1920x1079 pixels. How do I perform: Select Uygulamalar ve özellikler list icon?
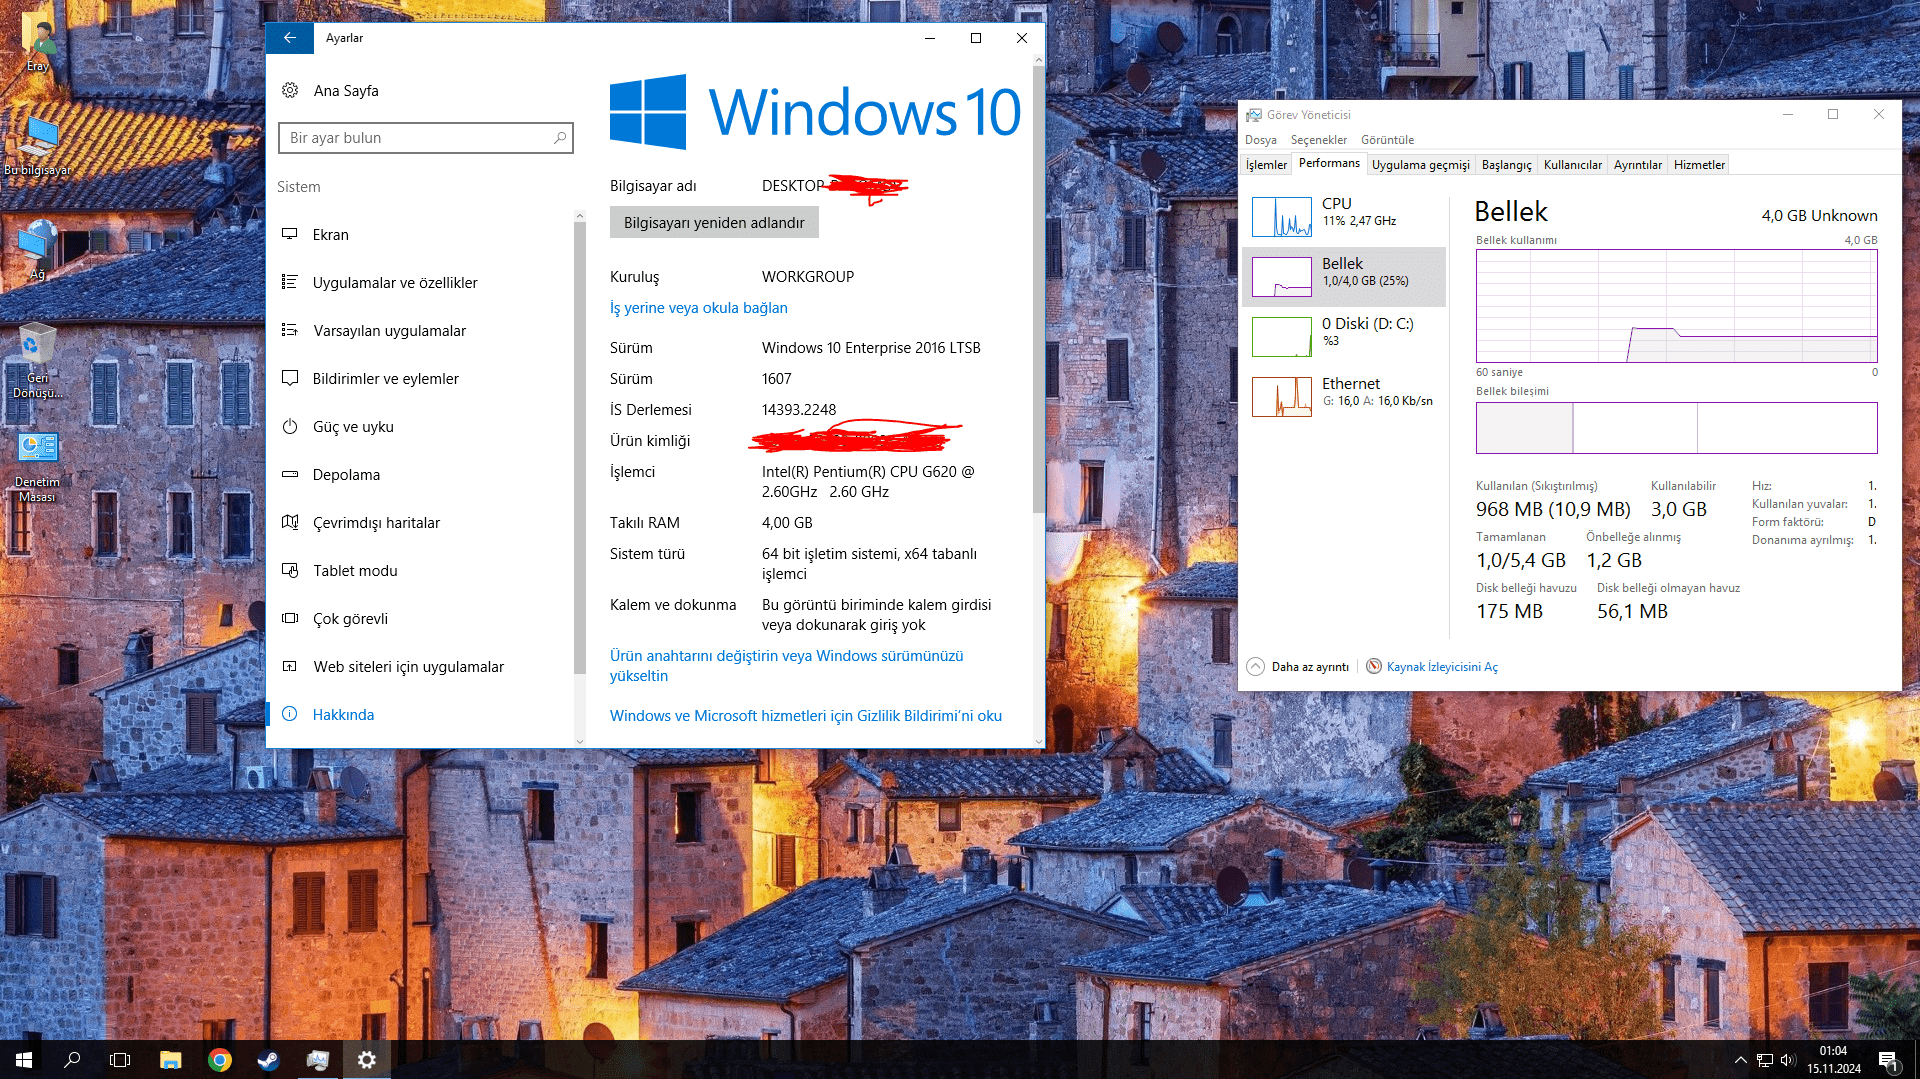290,282
